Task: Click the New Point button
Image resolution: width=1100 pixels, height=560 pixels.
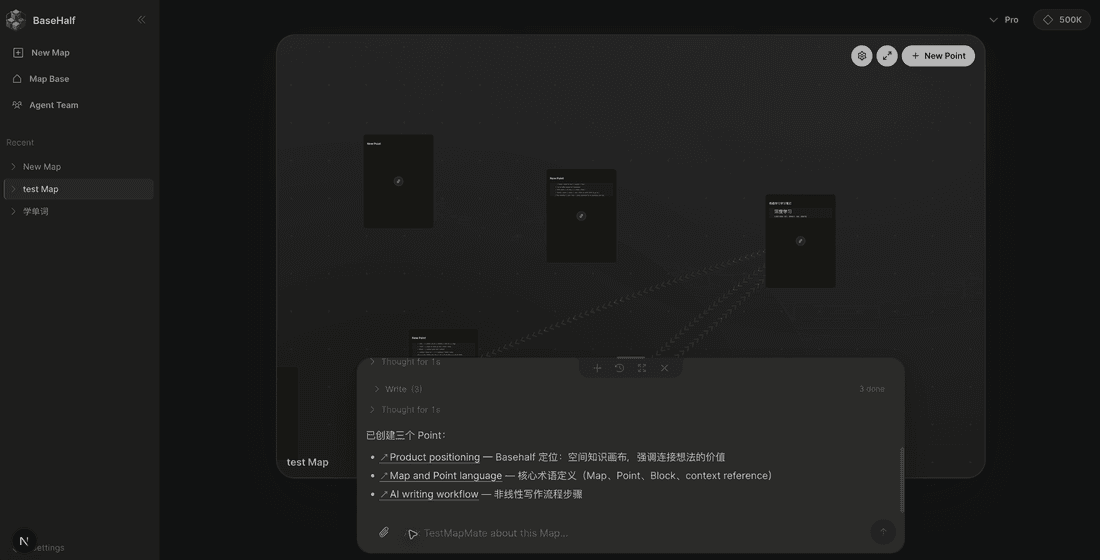Action: 938,56
